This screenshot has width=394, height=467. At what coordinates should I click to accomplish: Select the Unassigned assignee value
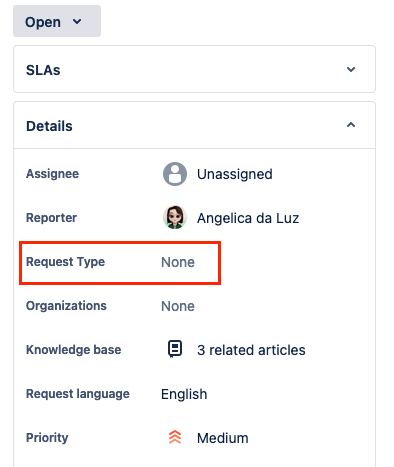235,174
